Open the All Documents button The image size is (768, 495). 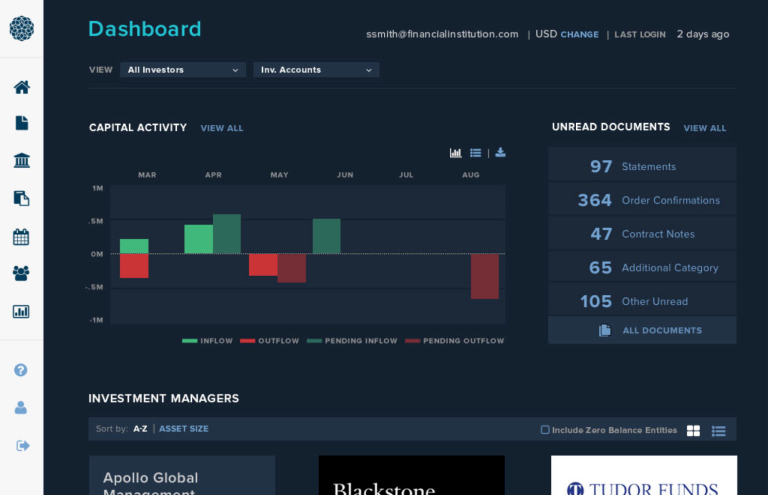click(x=642, y=330)
